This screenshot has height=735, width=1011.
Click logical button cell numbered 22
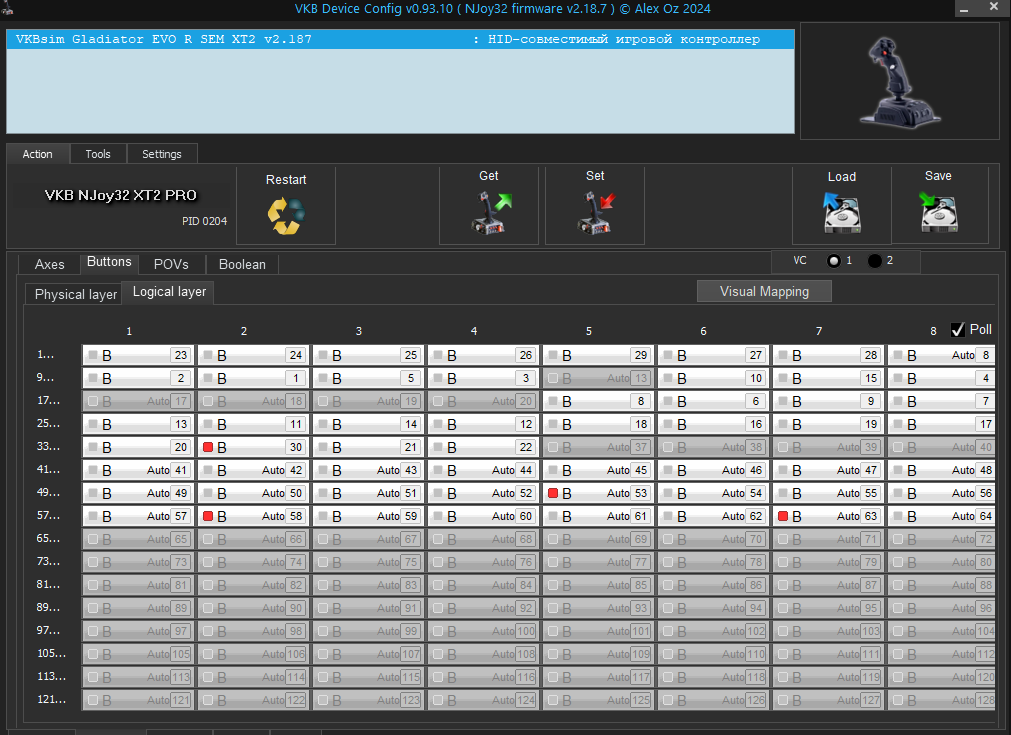[484, 447]
